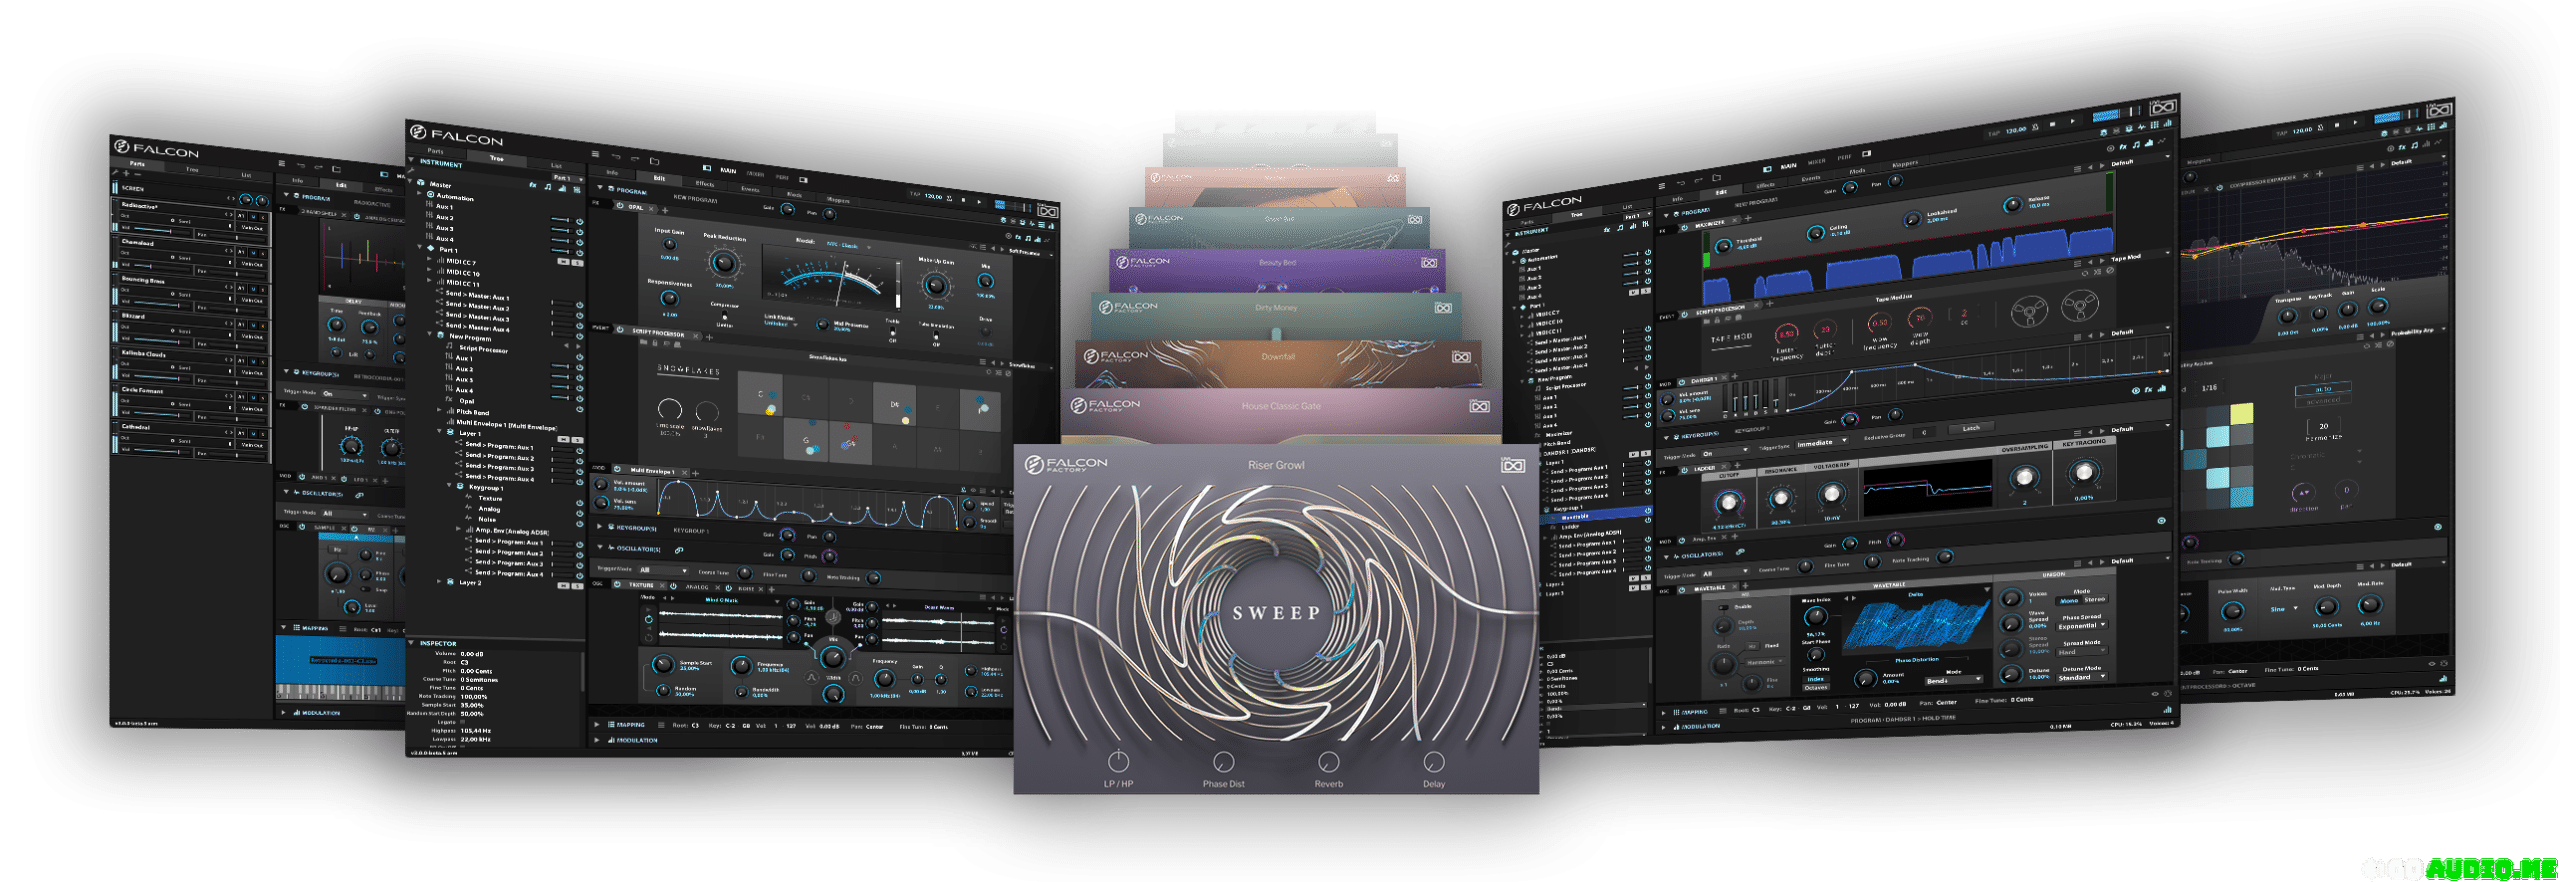
Task: Select Downfall preset card
Action: (x=1278, y=362)
